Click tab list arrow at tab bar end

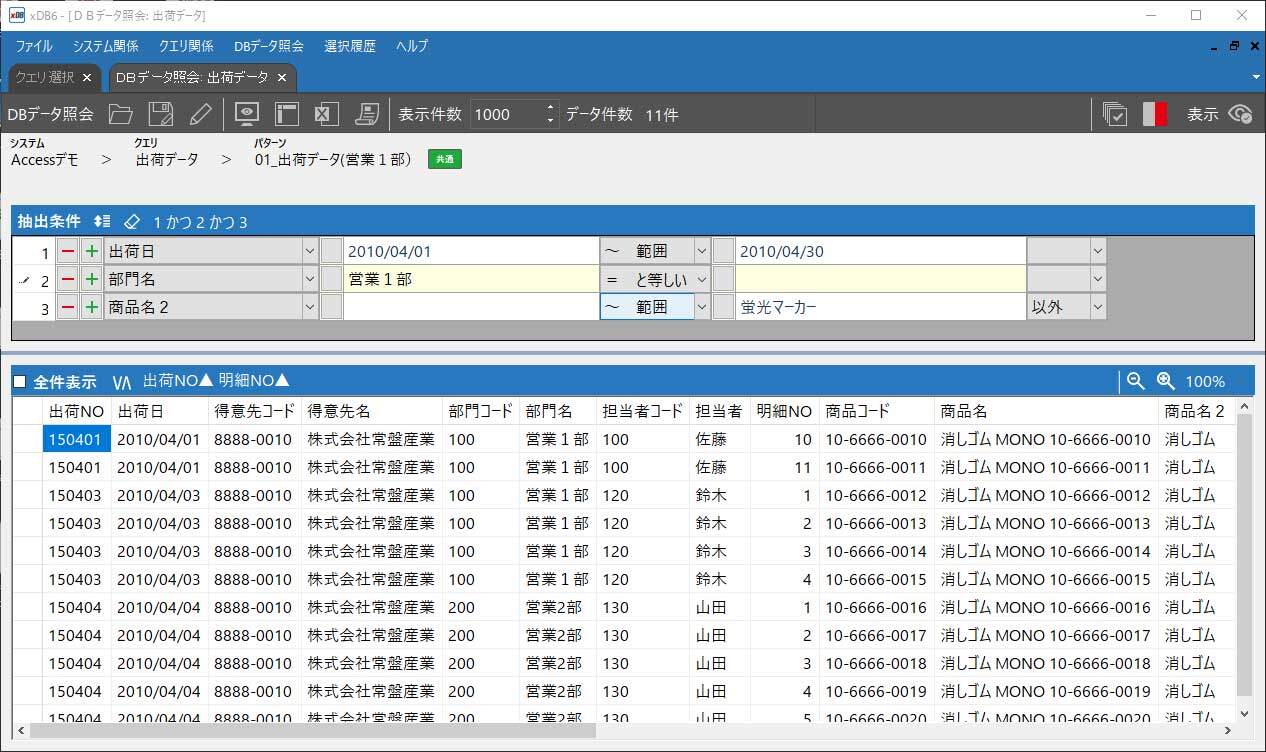tap(1255, 77)
